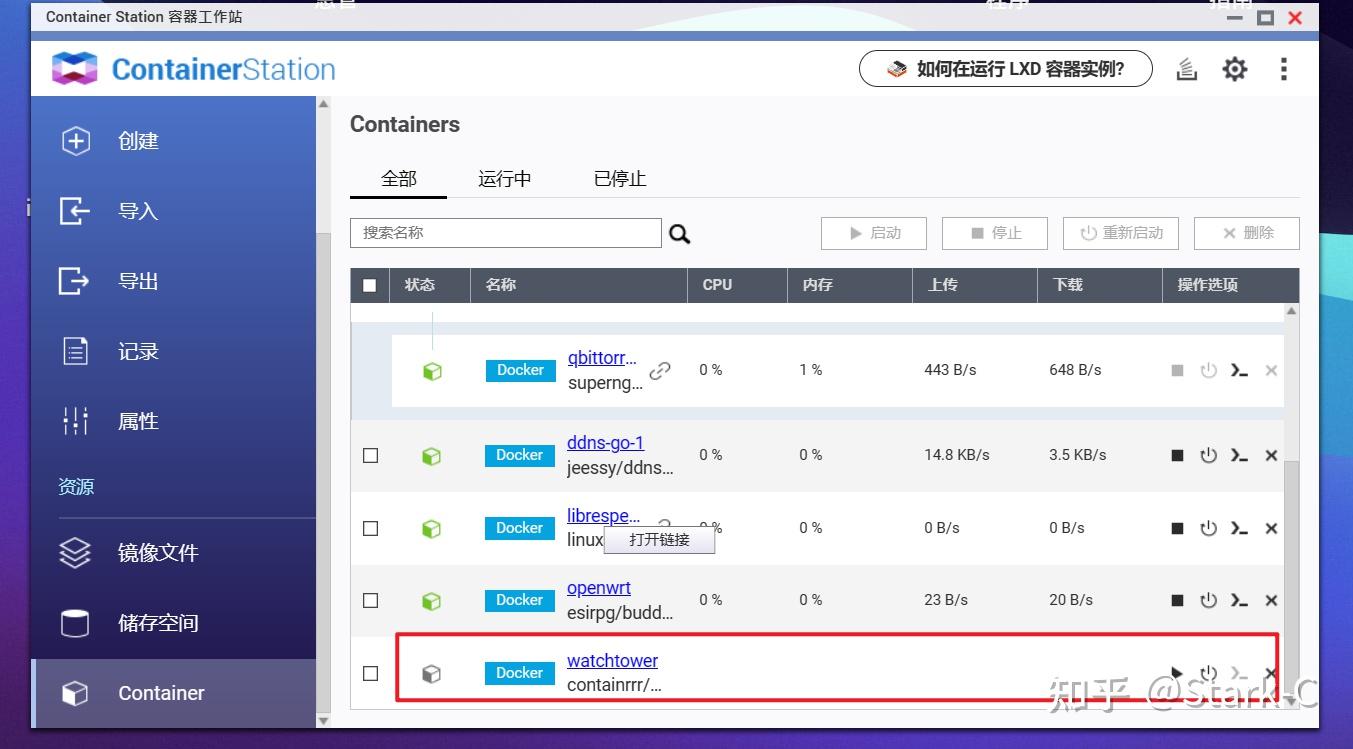The width and height of the screenshot is (1353, 749).
Task: Click the link icon next to qbittorrent
Action: [660, 371]
